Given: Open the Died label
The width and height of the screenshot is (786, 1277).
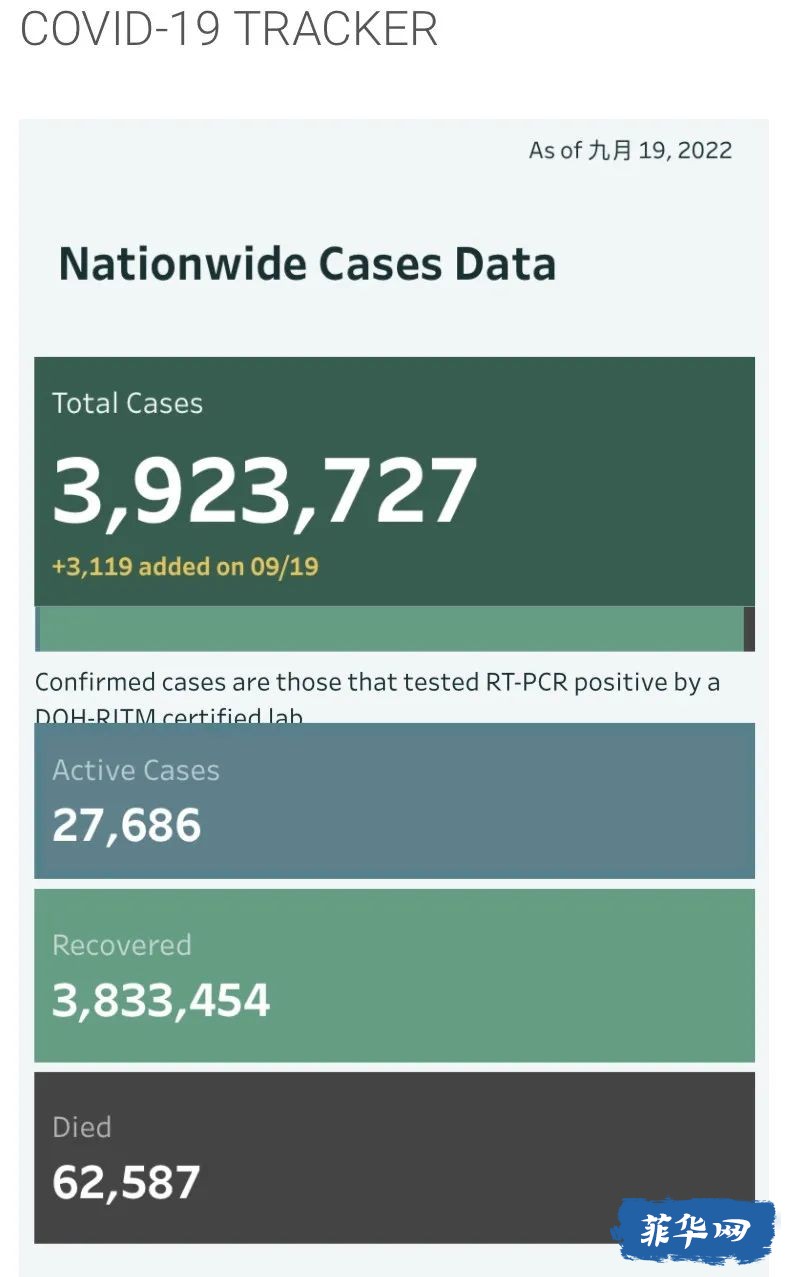Looking at the screenshot, I should coord(81,1127).
